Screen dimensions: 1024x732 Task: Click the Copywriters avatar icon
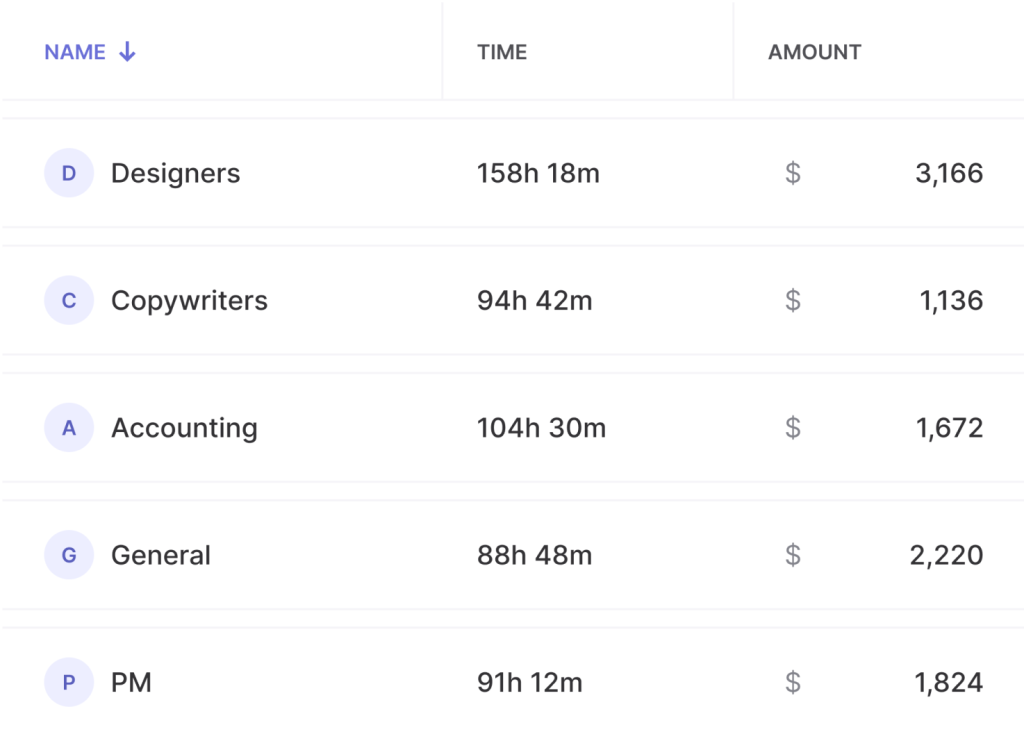[69, 300]
